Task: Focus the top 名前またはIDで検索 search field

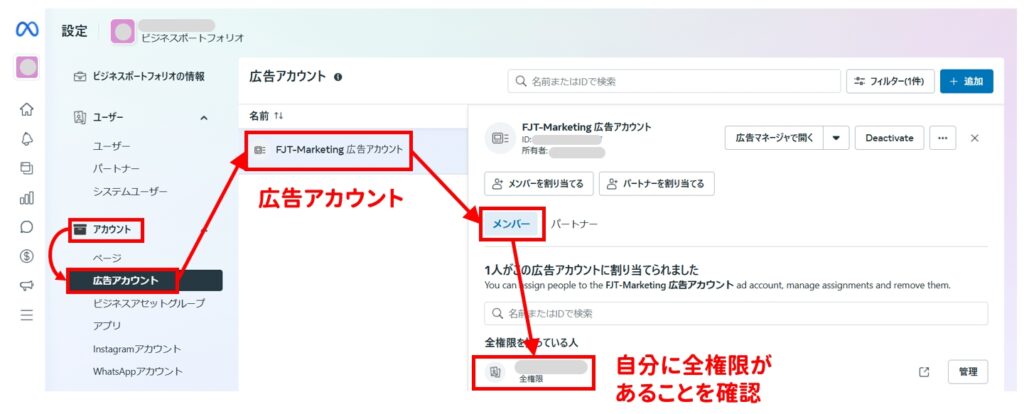Action: (x=674, y=82)
